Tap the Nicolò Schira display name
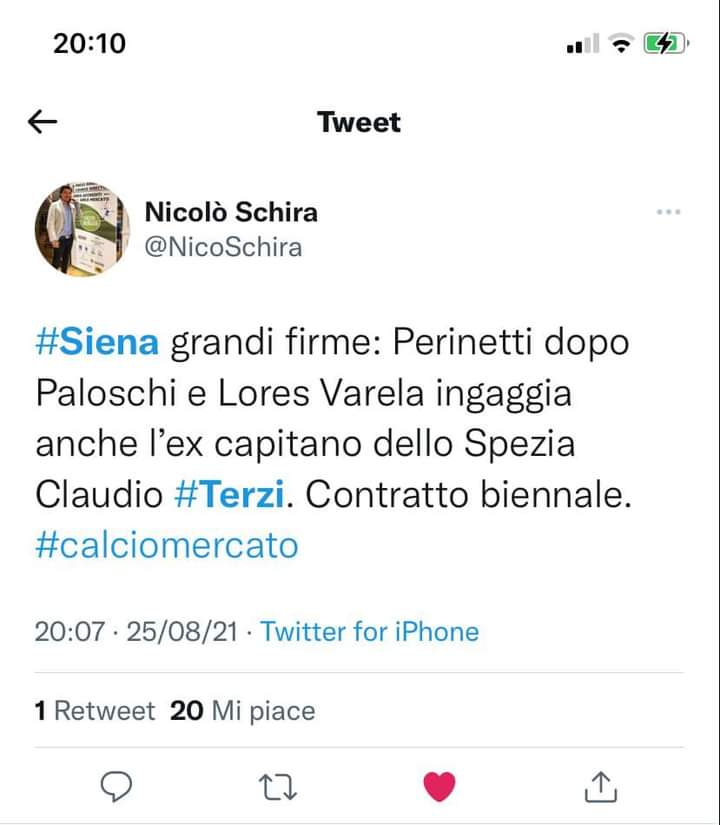The image size is (720, 825). [232, 212]
